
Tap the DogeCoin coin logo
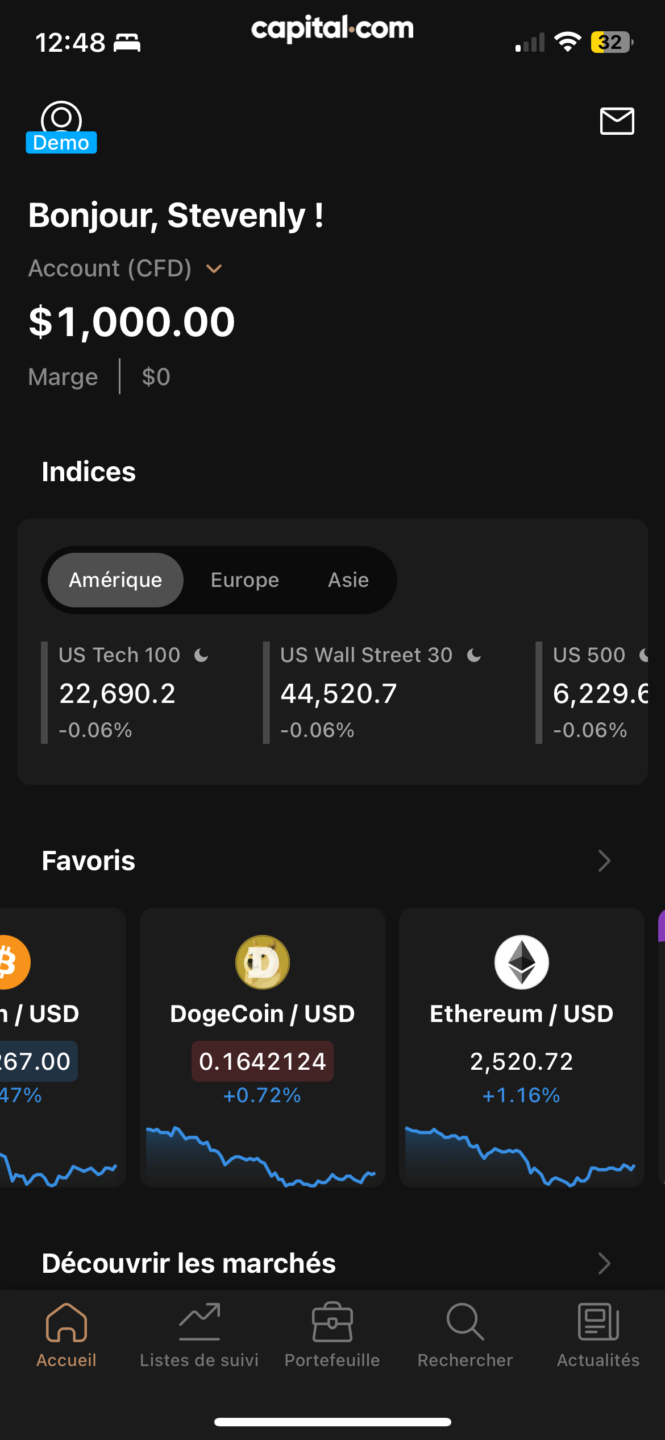pyautogui.click(x=262, y=962)
